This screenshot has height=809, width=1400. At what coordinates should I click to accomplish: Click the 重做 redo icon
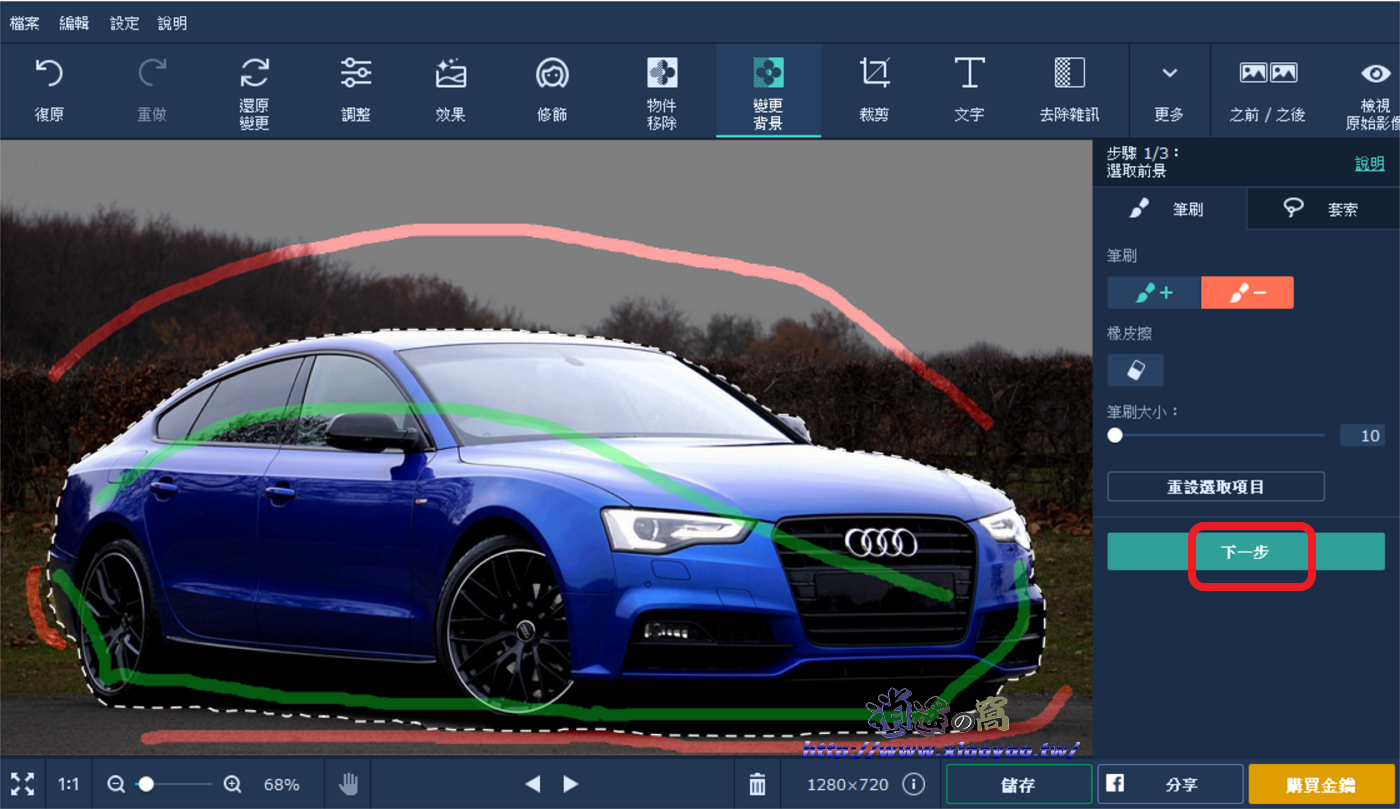coord(152,73)
